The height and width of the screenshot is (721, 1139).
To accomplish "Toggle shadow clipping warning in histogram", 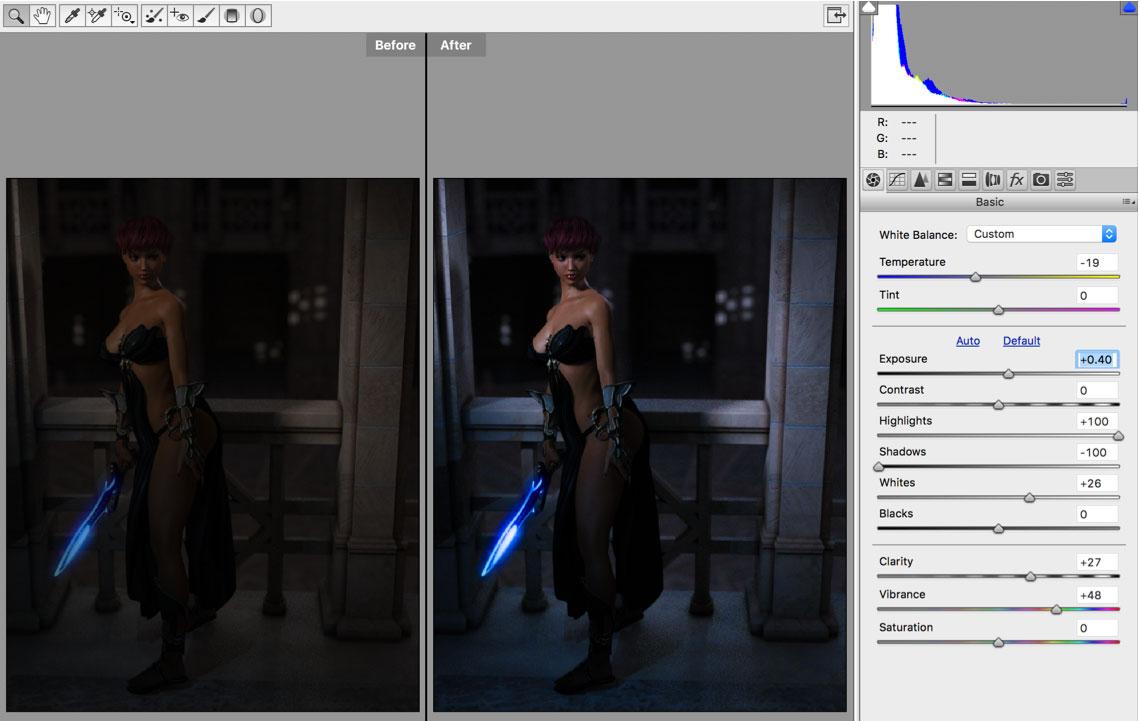I will [x=869, y=7].
